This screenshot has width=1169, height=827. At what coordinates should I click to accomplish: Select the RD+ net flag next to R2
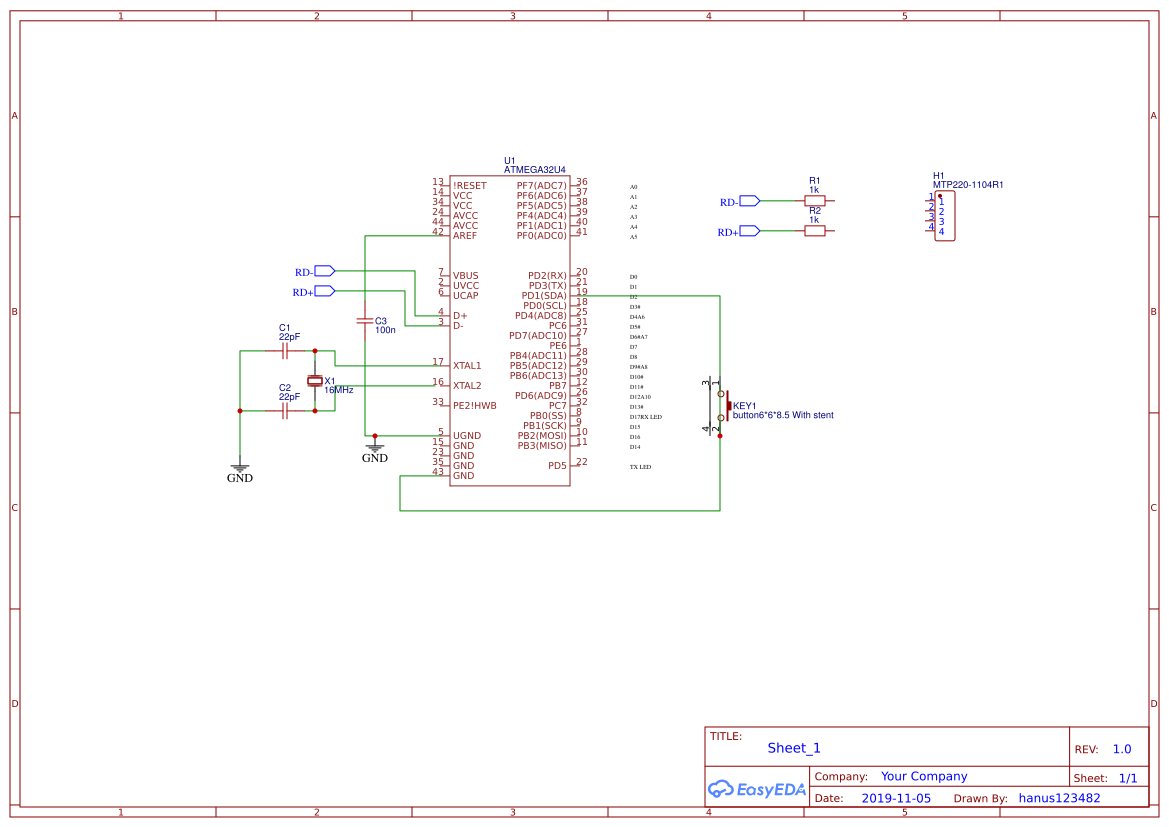coord(748,231)
